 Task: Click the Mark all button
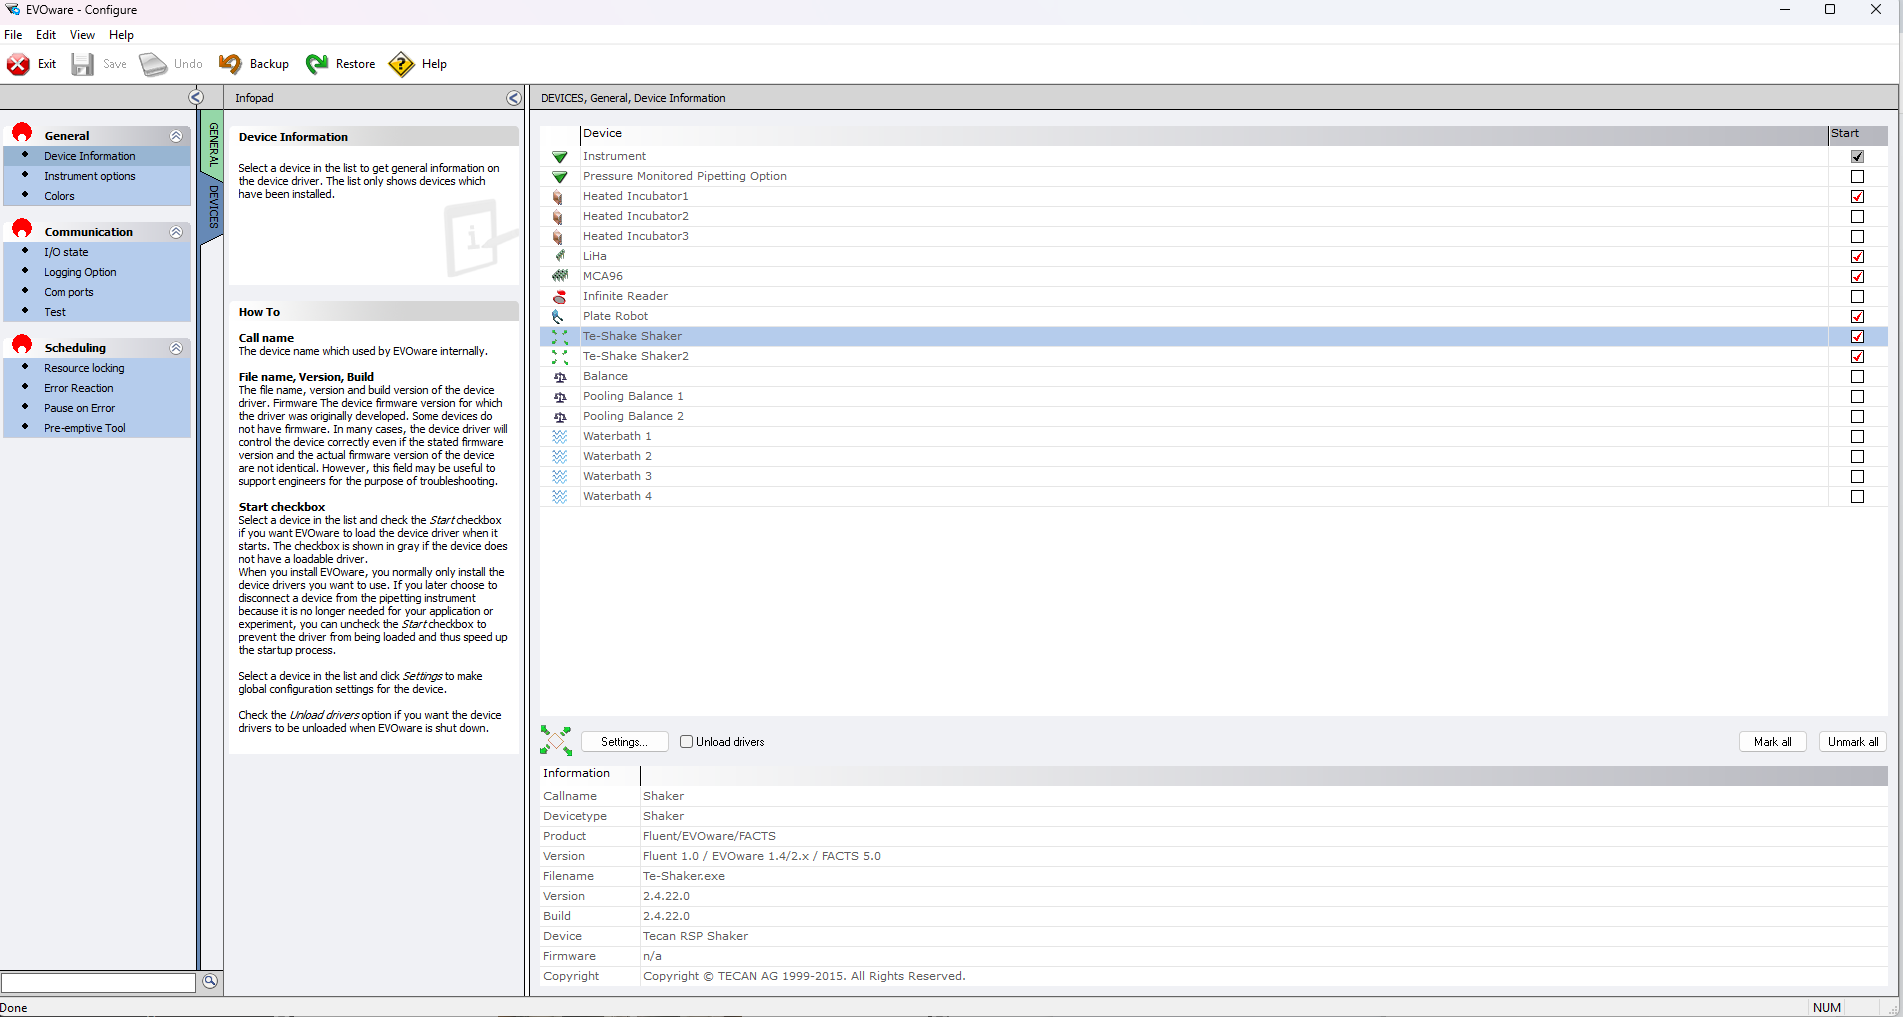click(1772, 742)
